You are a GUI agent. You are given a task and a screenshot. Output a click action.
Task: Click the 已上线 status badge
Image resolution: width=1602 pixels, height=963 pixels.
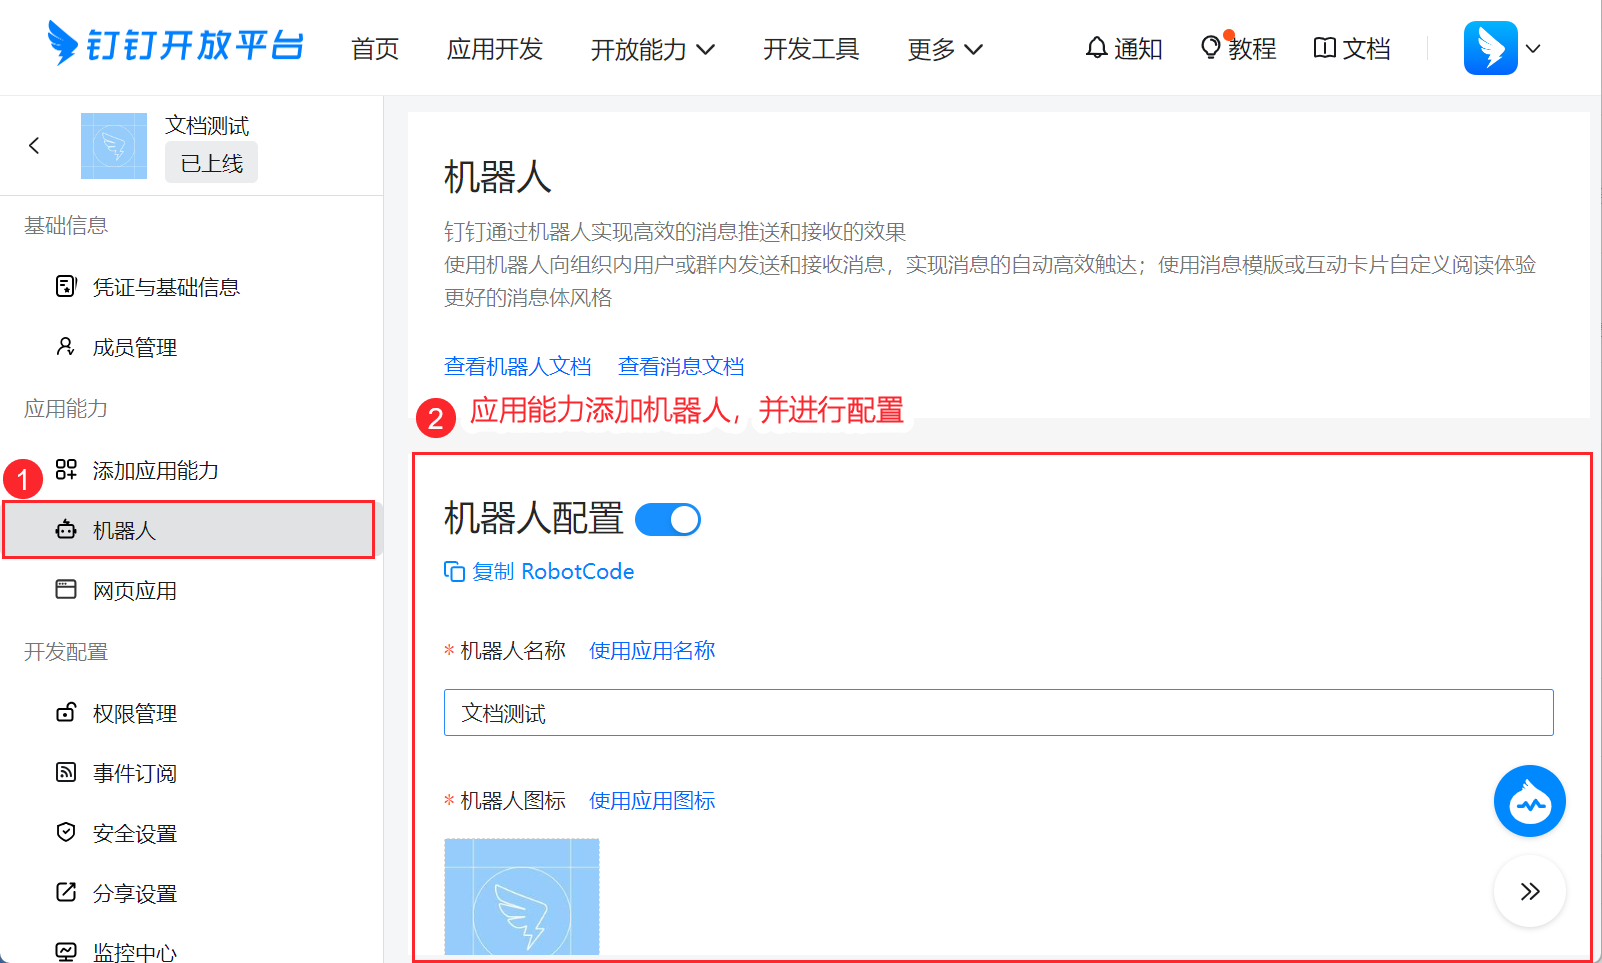coord(211,163)
